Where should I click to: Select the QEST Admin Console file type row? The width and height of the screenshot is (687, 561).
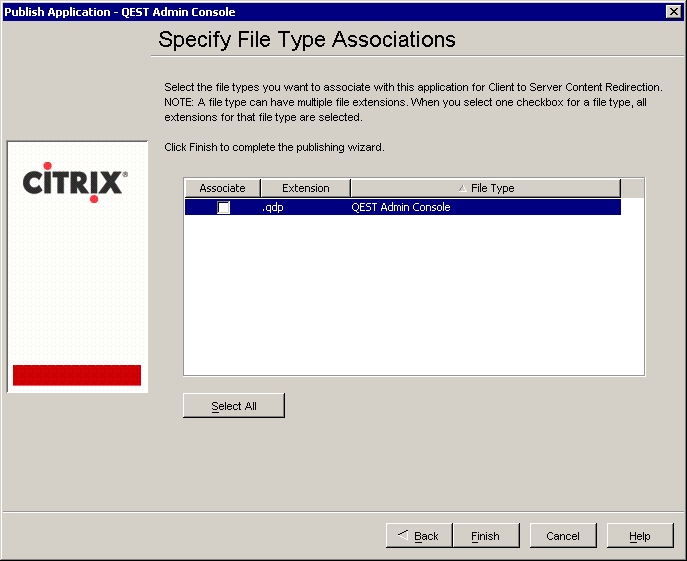[400, 208]
